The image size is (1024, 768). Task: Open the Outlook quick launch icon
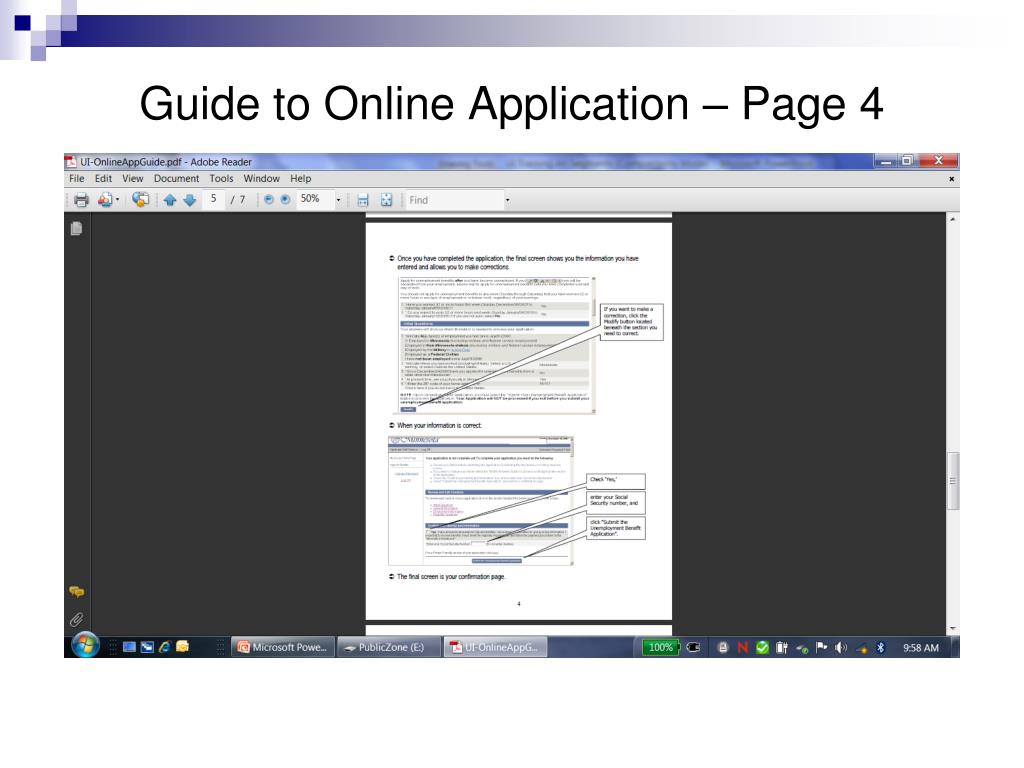pyautogui.click(x=182, y=647)
